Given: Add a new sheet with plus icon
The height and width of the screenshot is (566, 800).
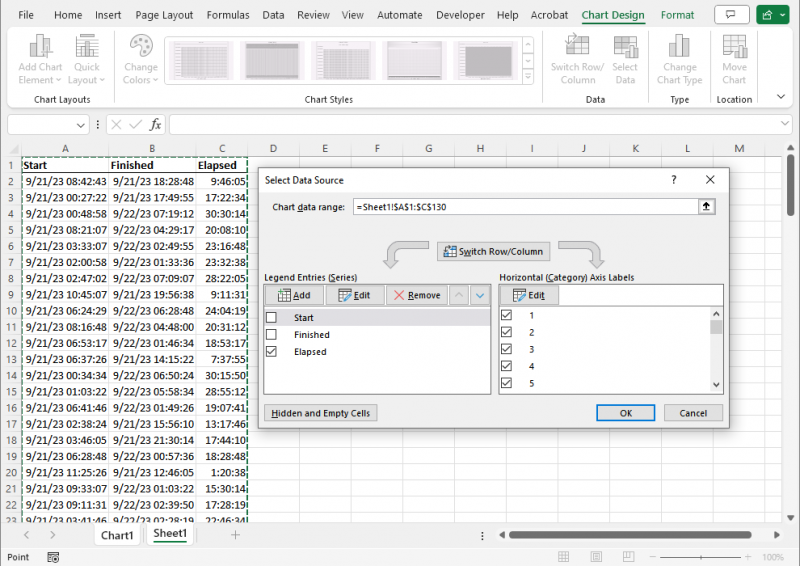Looking at the screenshot, I should click(235, 535).
